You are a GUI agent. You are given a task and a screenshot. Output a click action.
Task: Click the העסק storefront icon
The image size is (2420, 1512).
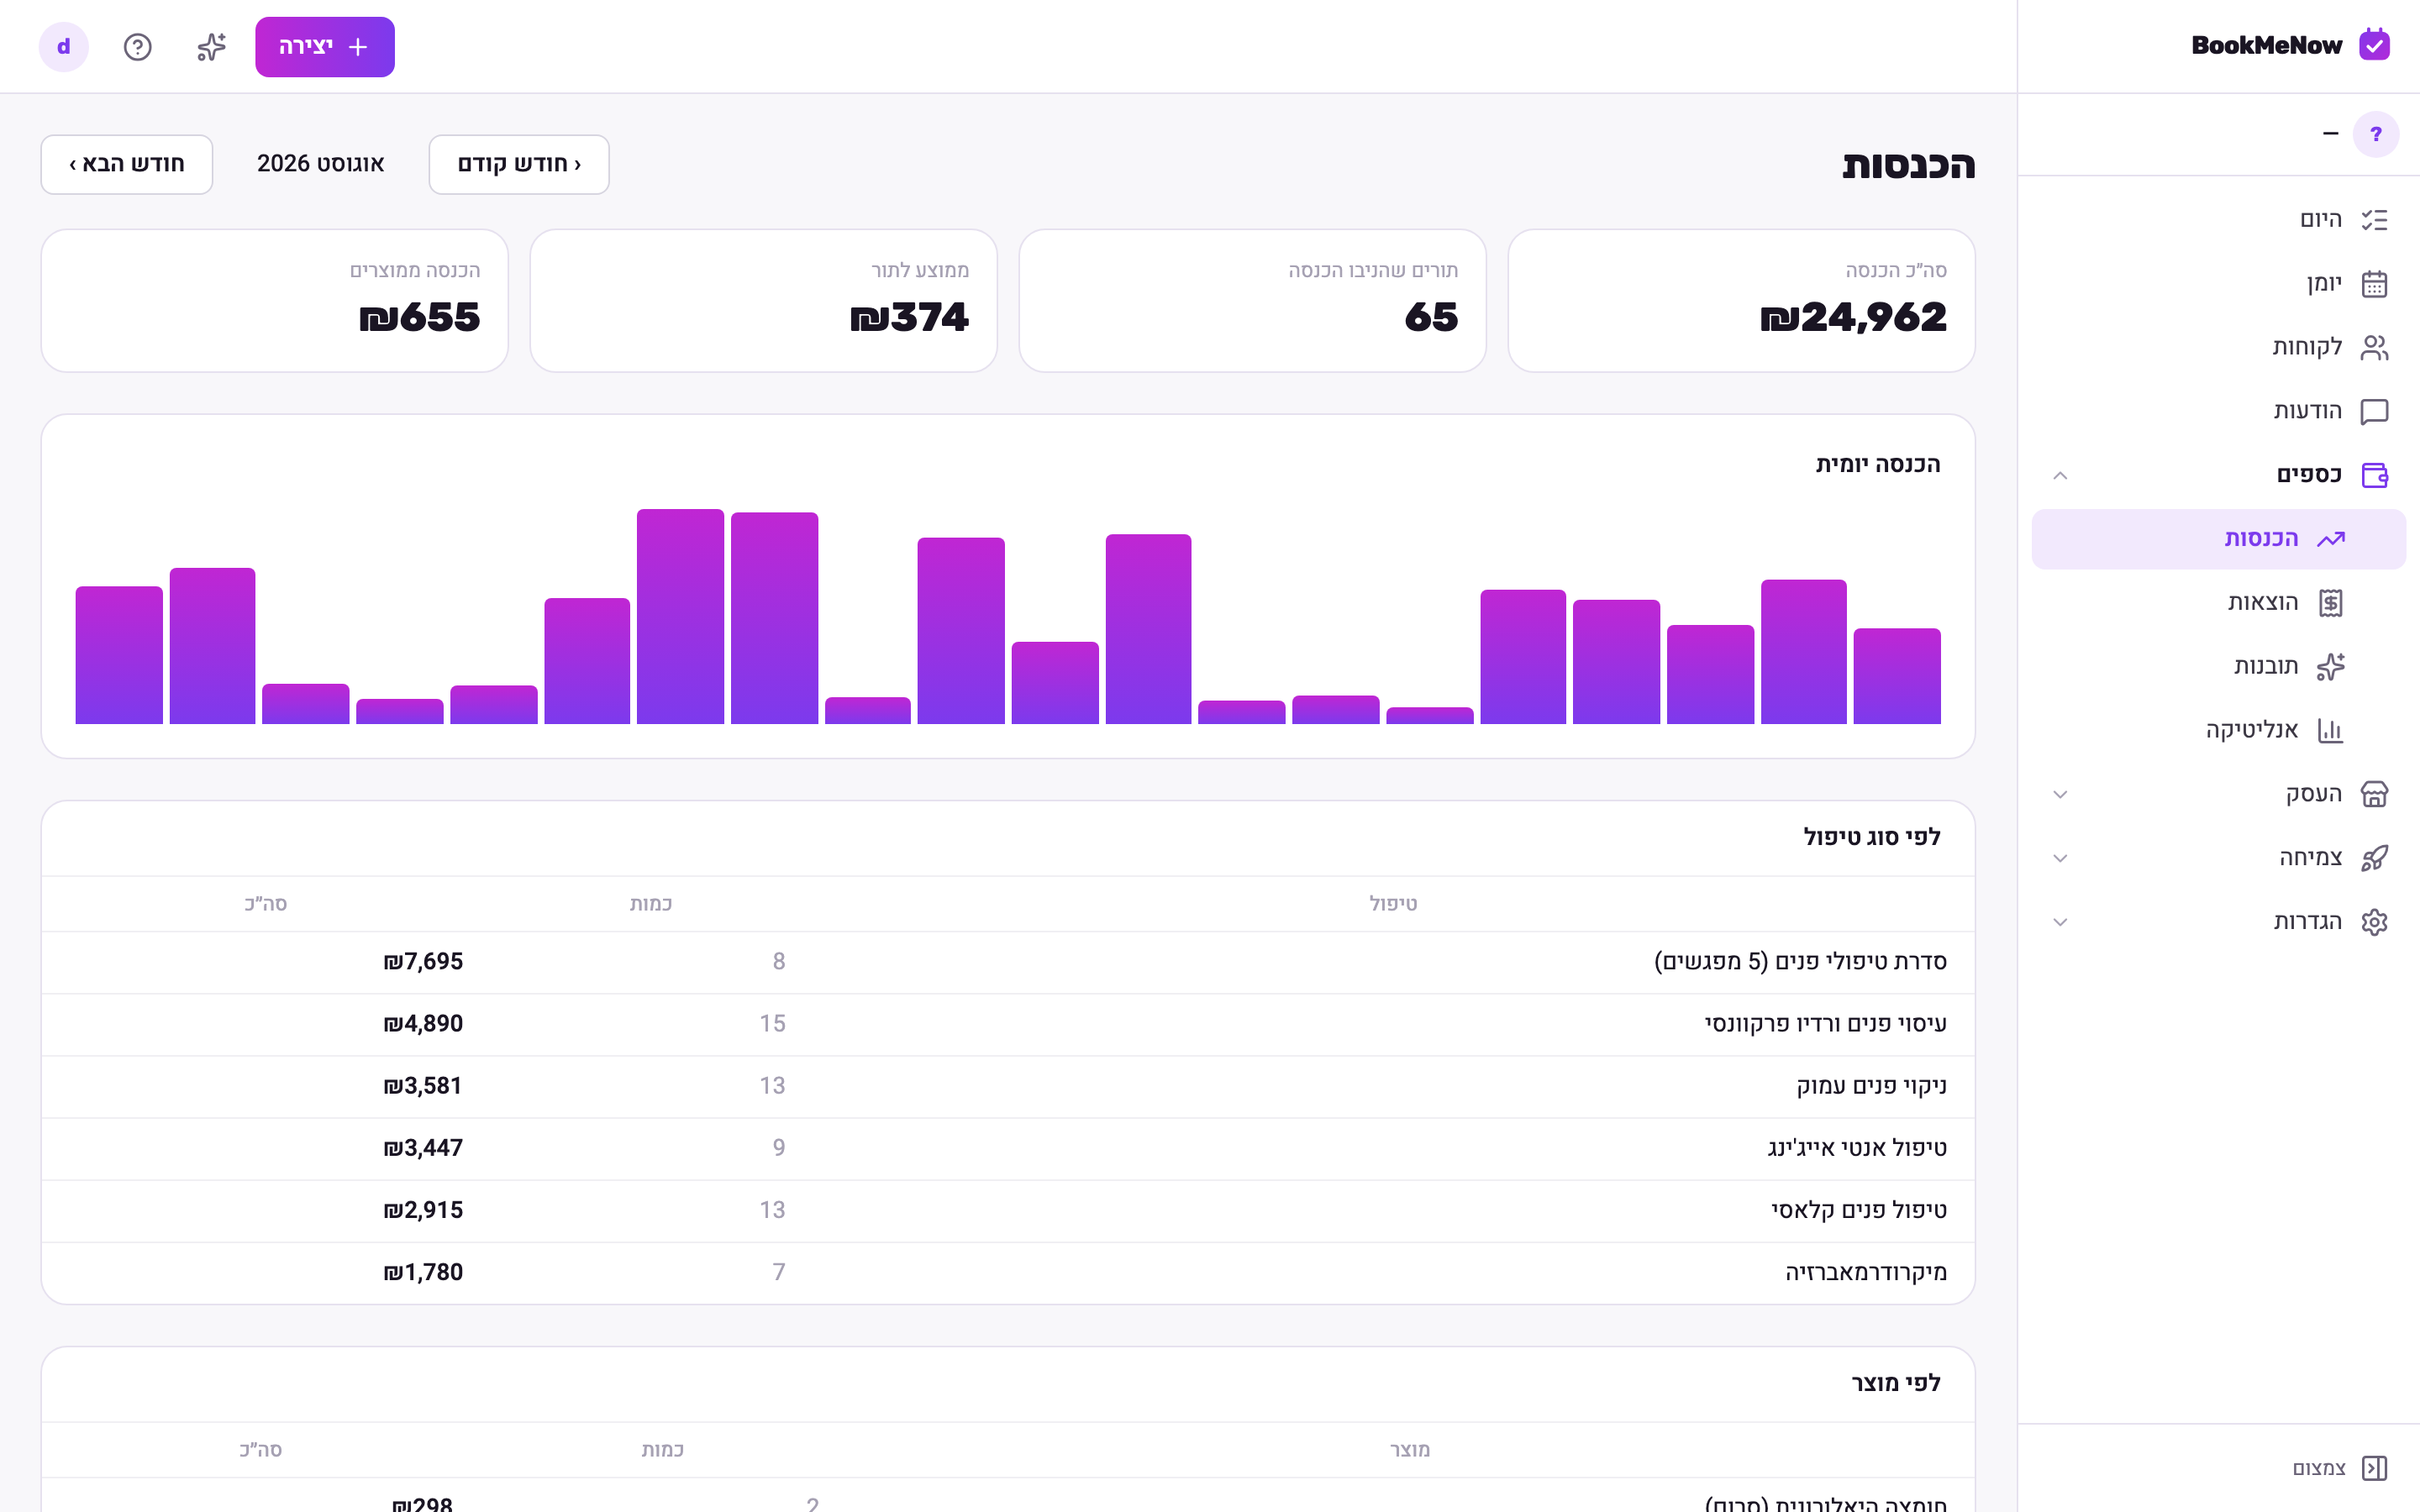point(2374,794)
